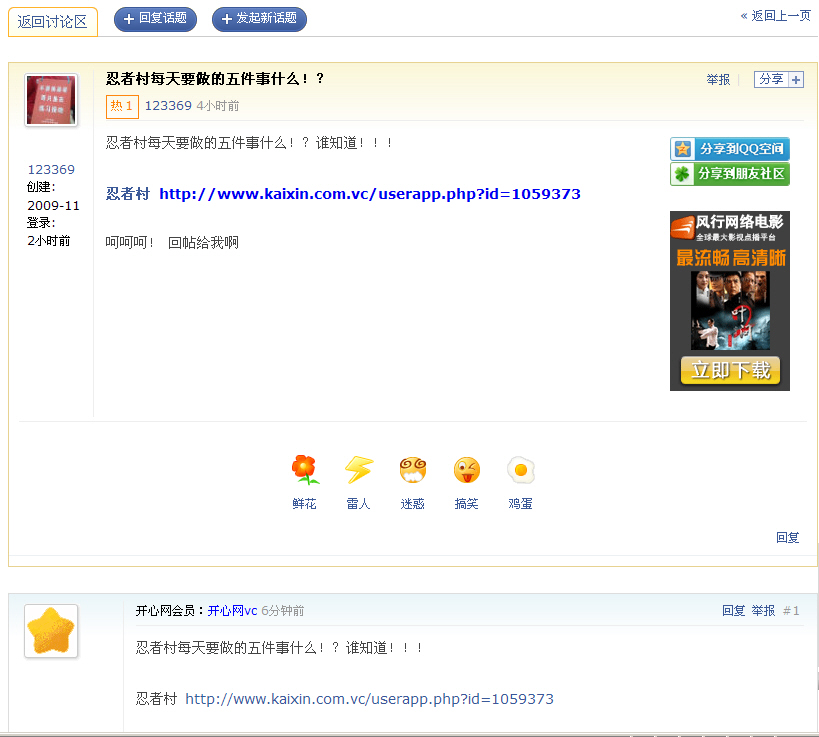Click the 6分钟前 reply timestamp
Image resolution: width=819 pixels, height=737 pixels.
pos(283,611)
